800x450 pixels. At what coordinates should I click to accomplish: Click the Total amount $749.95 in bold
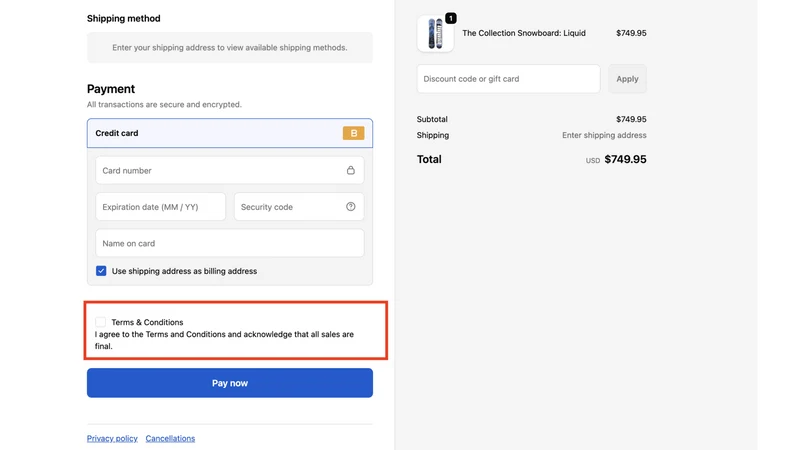[625, 159]
